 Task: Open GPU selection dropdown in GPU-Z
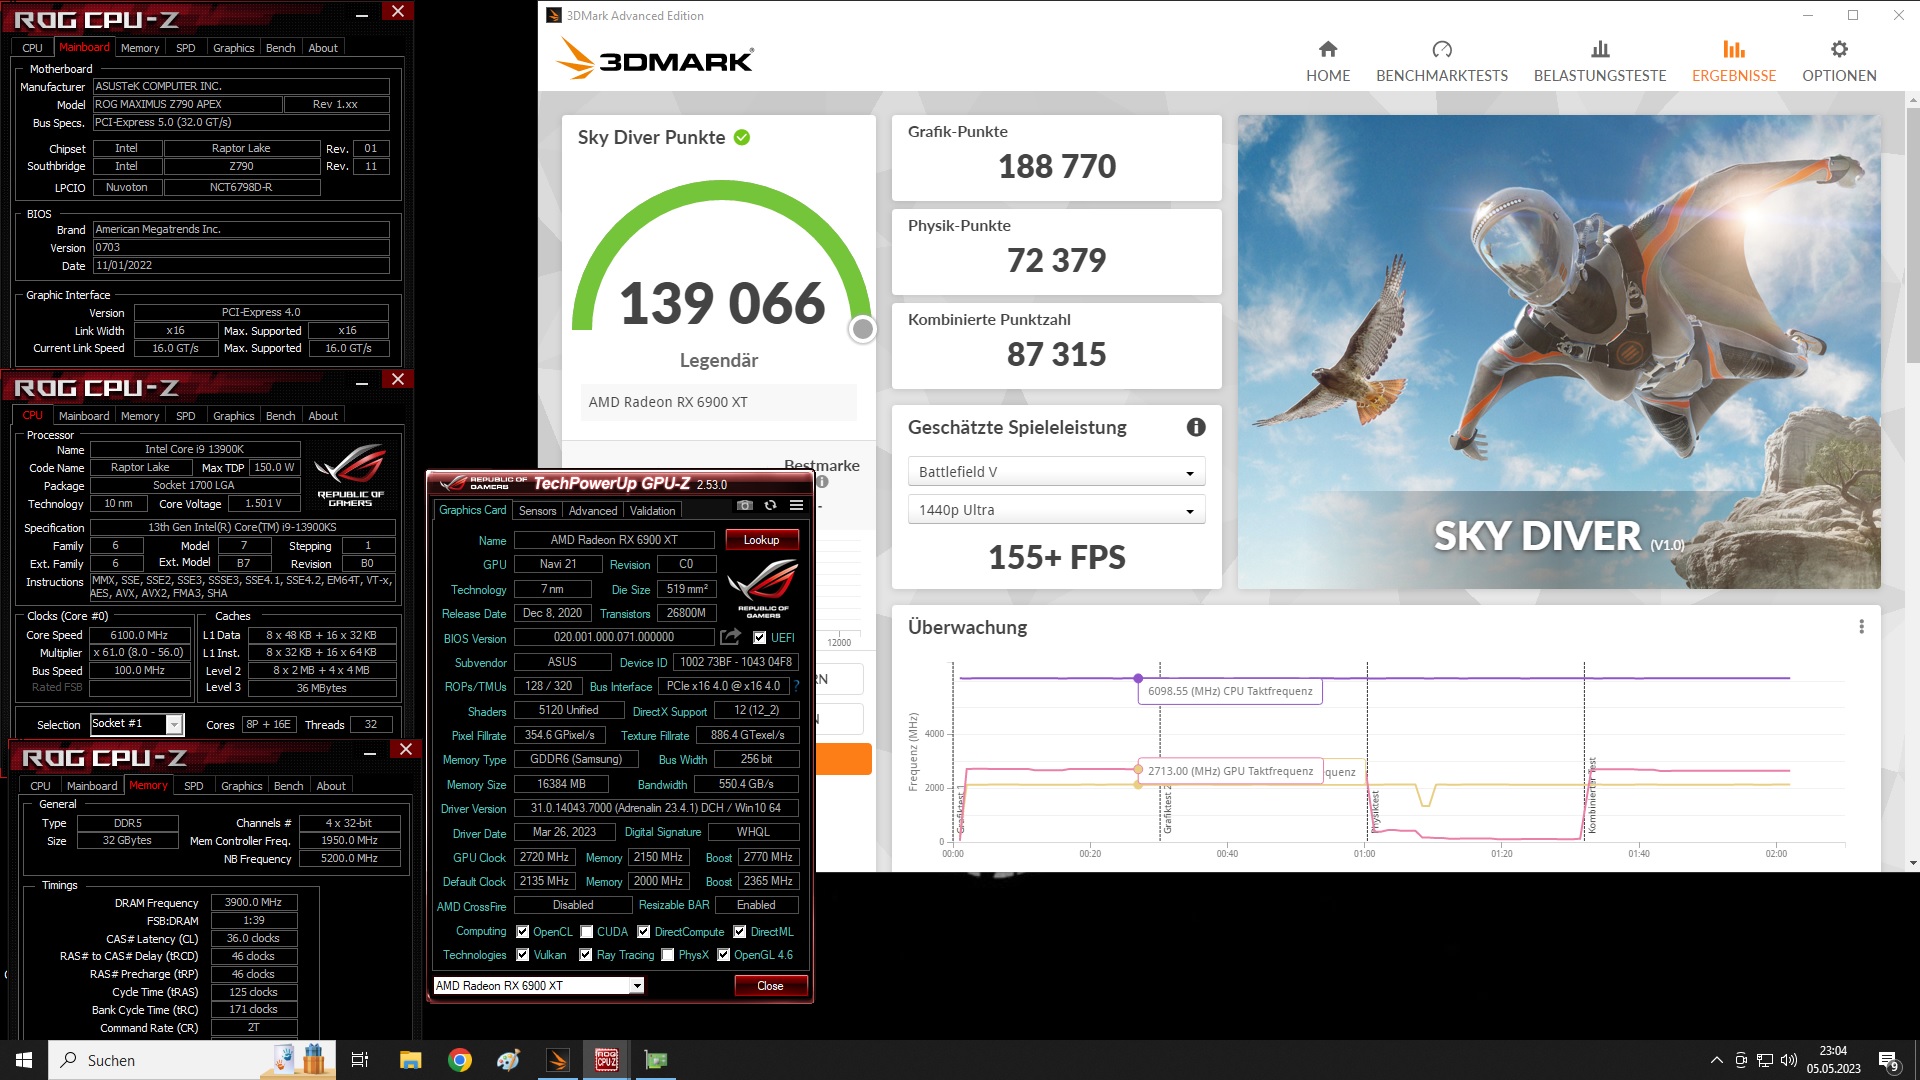tap(539, 986)
